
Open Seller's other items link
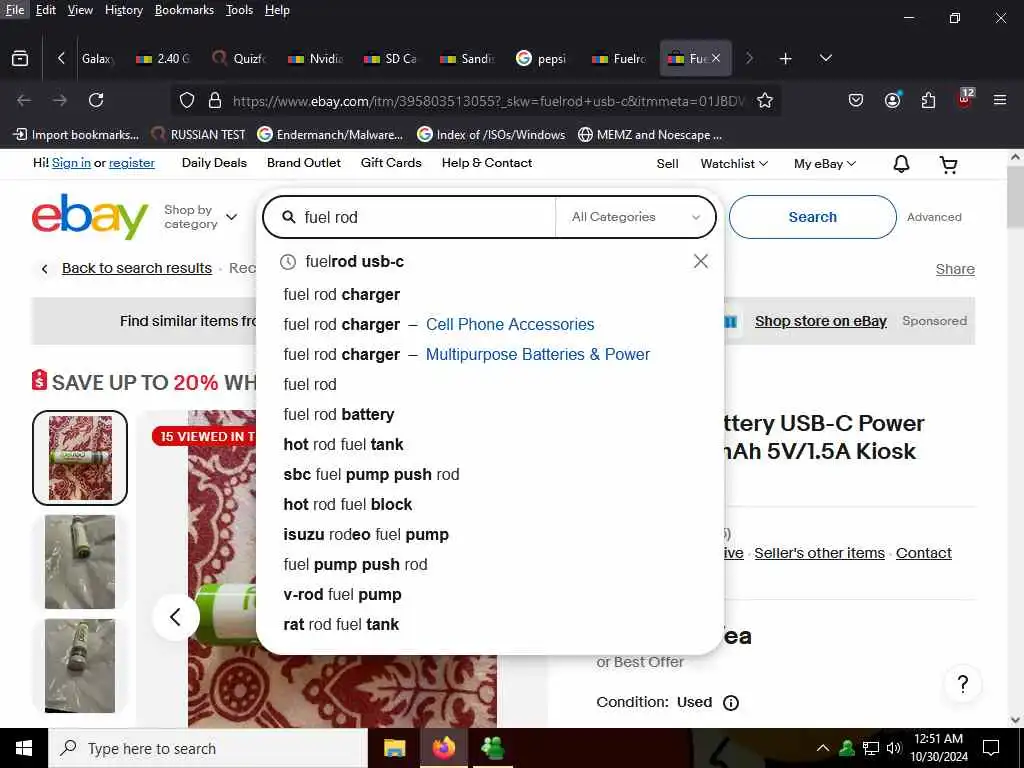tap(820, 553)
